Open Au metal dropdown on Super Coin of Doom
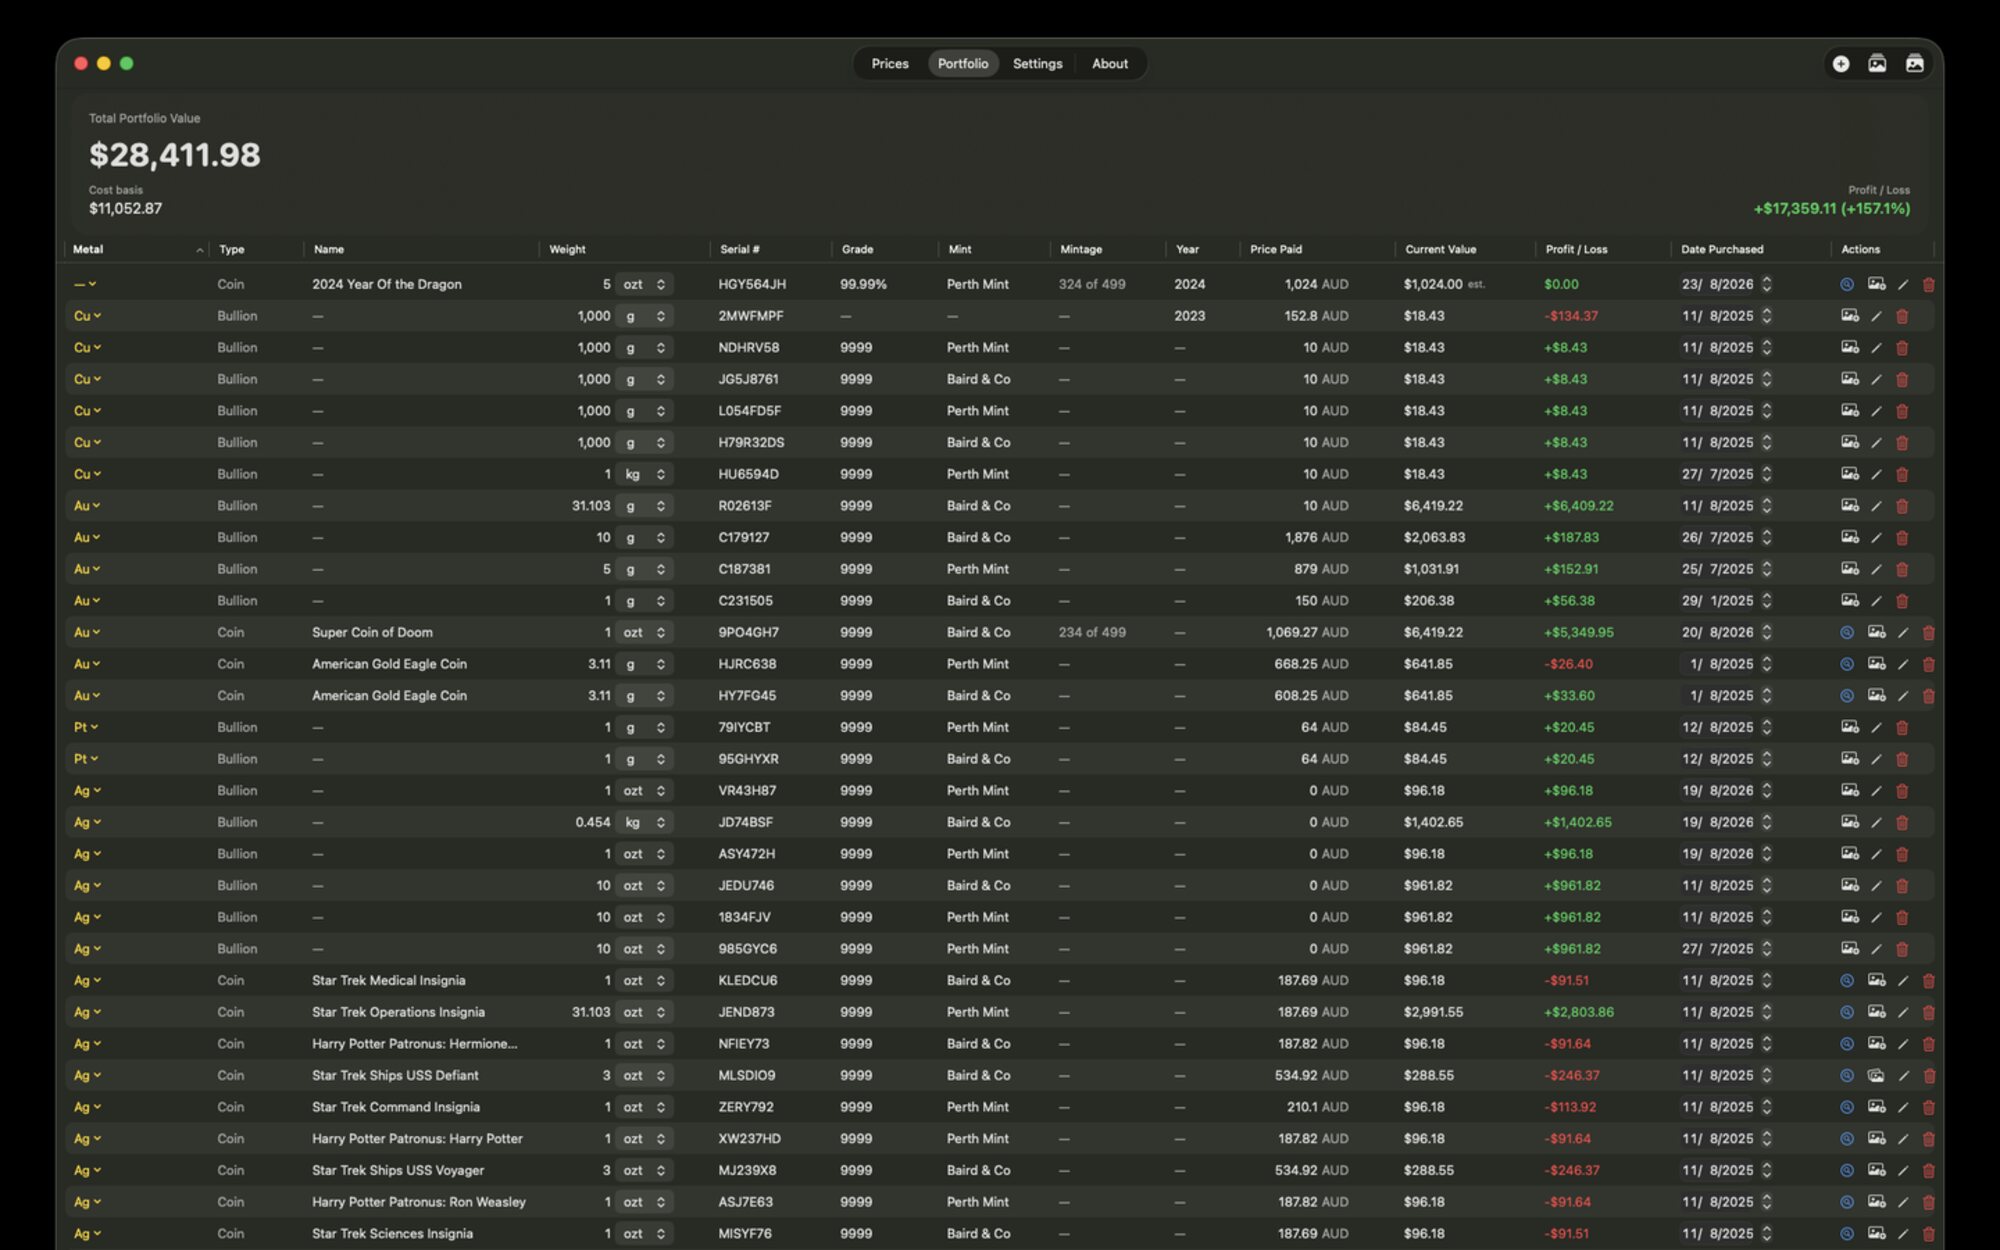The width and height of the screenshot is (2000, 1250). click(x=87, y=633)
